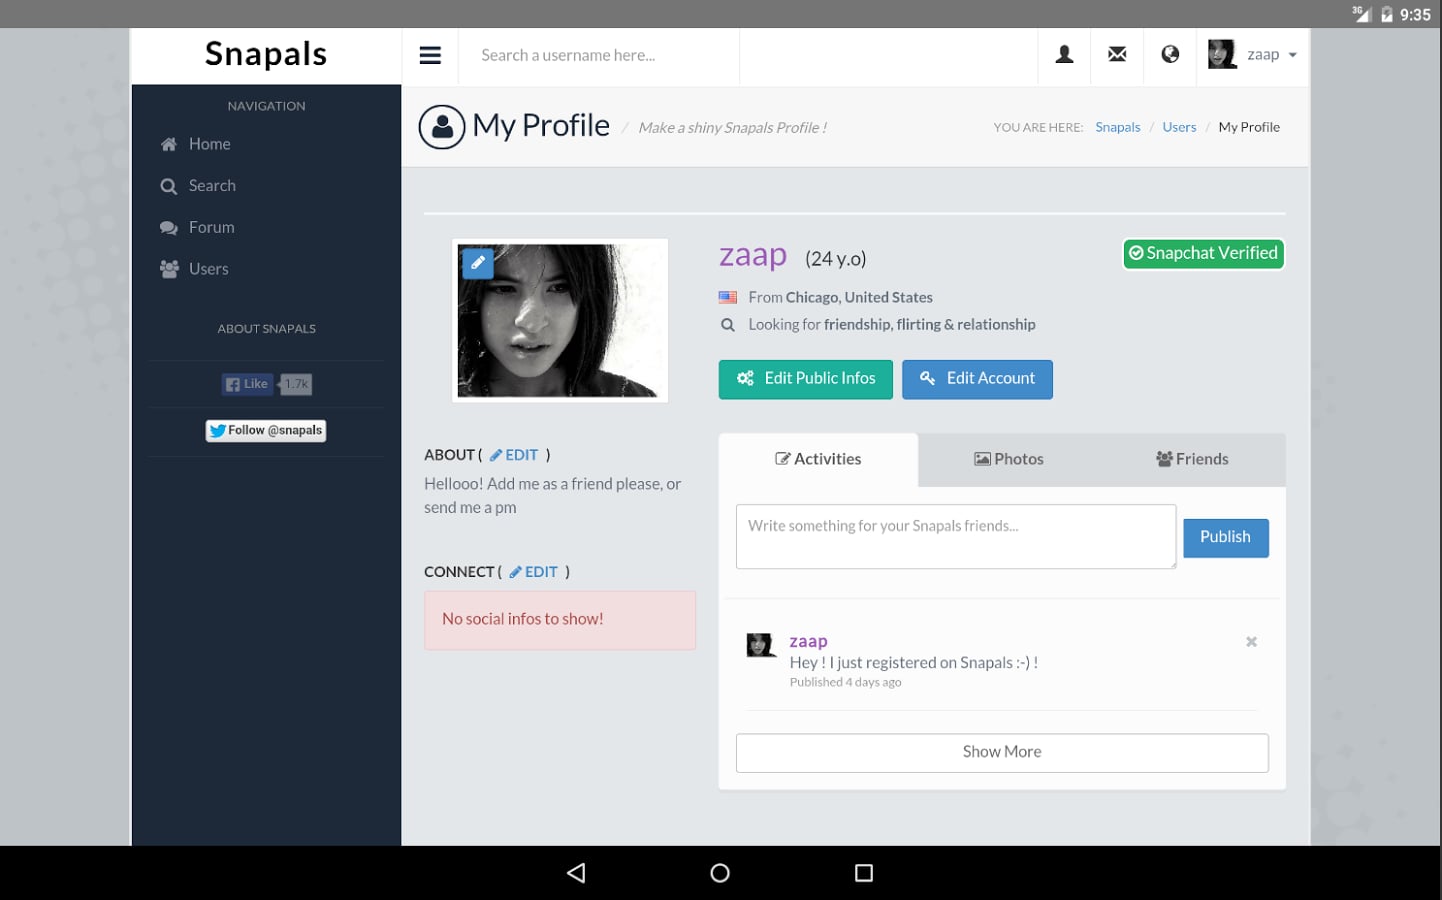This screenshot has width=1442, height=900.
Task: Click the user profile icon in top bar
Action: (1065, 54)
